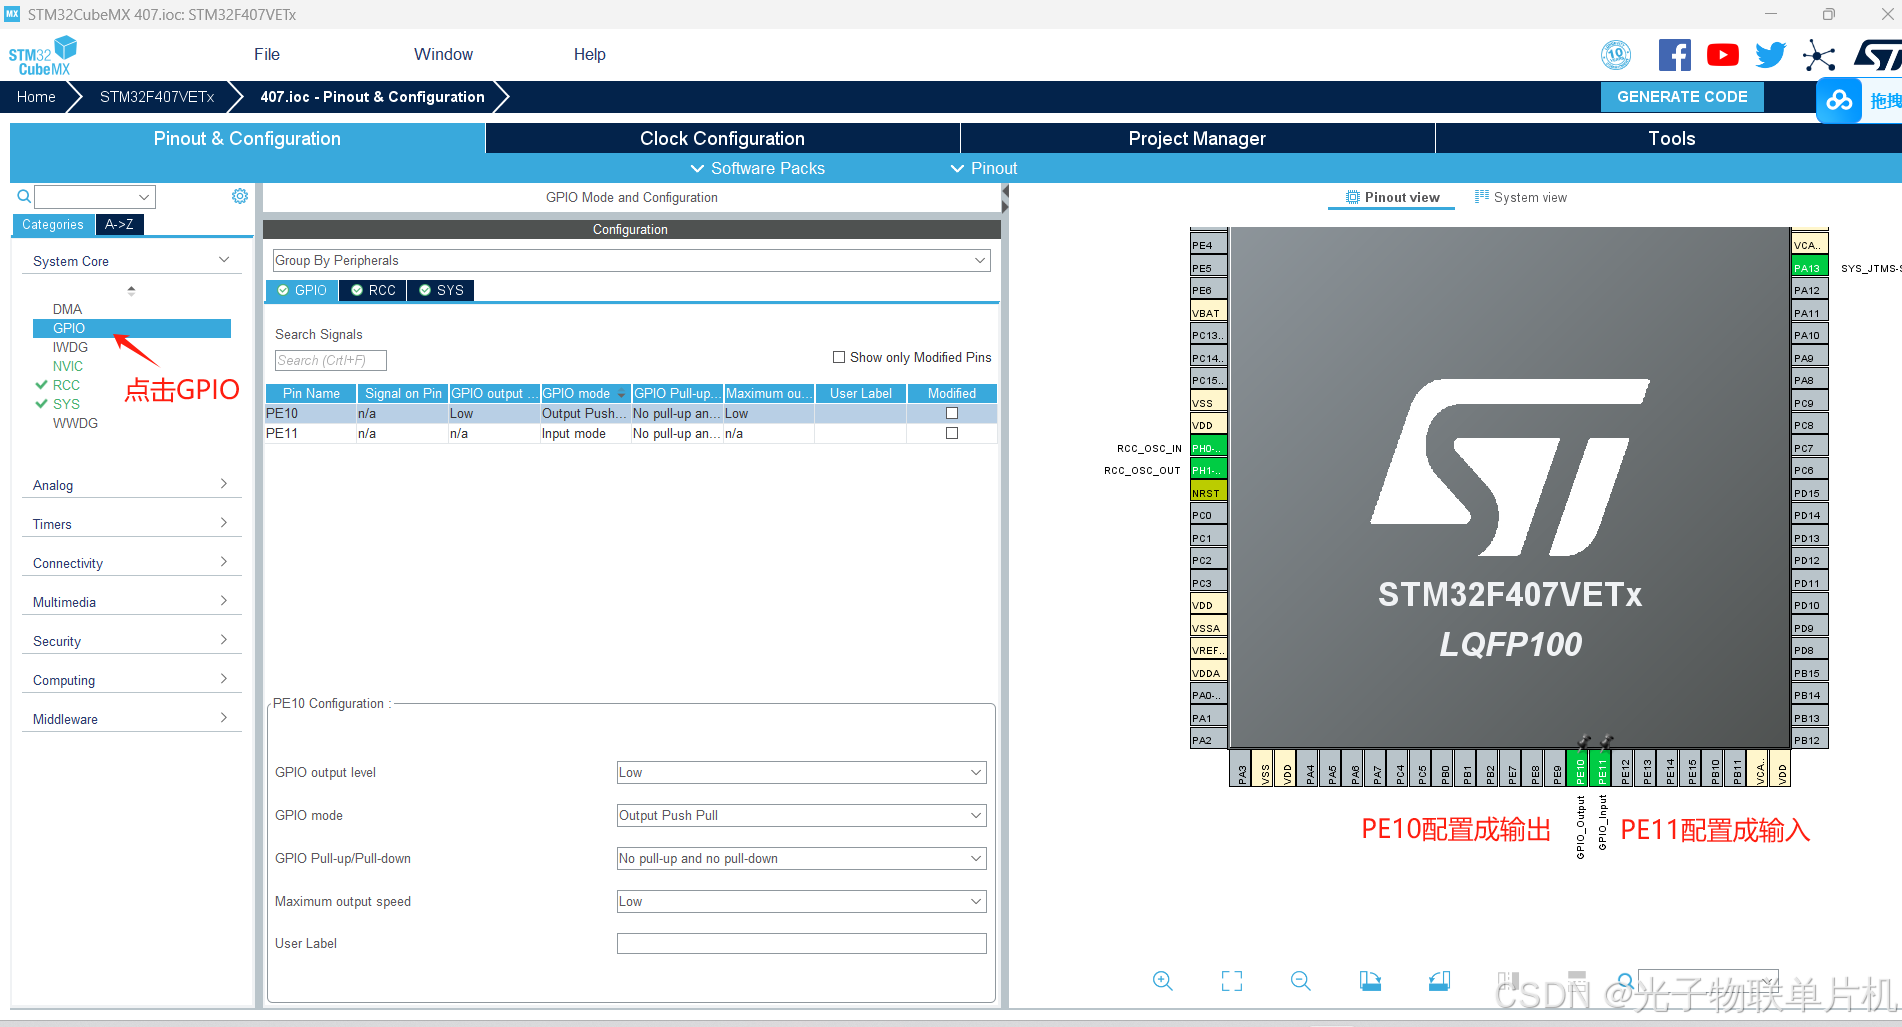Open the GPIO Pull-up/Pull-down dropdown
The width and height of the screenshot is (1902, 1027).
[x=801, y=858]
